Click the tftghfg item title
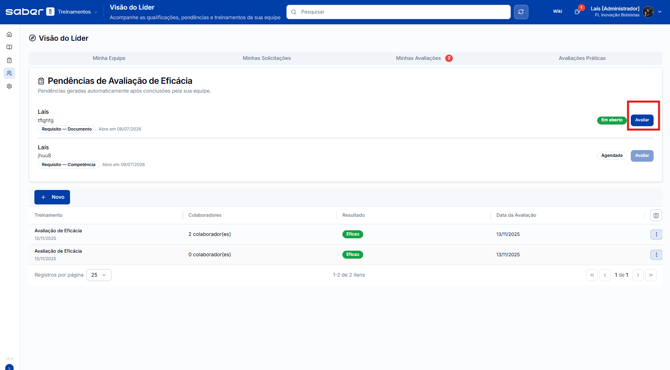The width and height of the screenshot is (670, 370). [46, 120]
